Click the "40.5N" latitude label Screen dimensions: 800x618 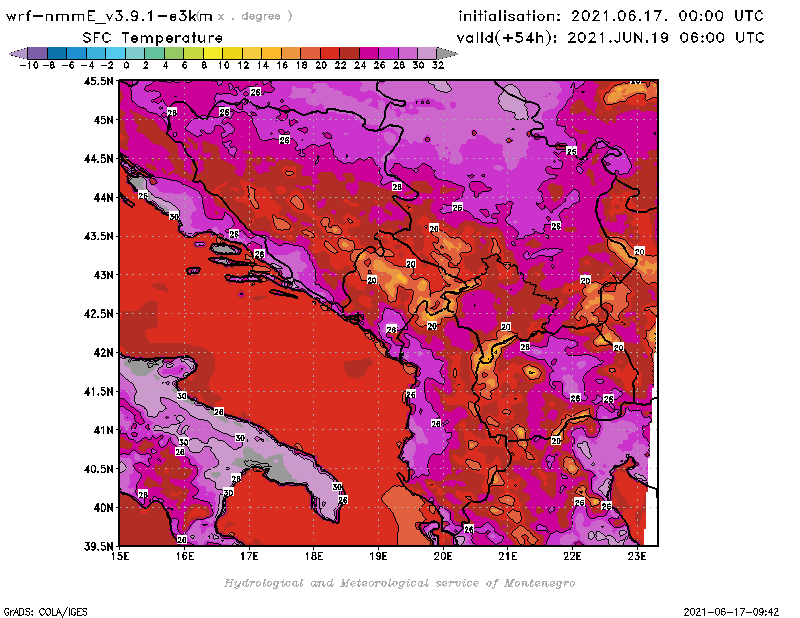click(98, 469)
